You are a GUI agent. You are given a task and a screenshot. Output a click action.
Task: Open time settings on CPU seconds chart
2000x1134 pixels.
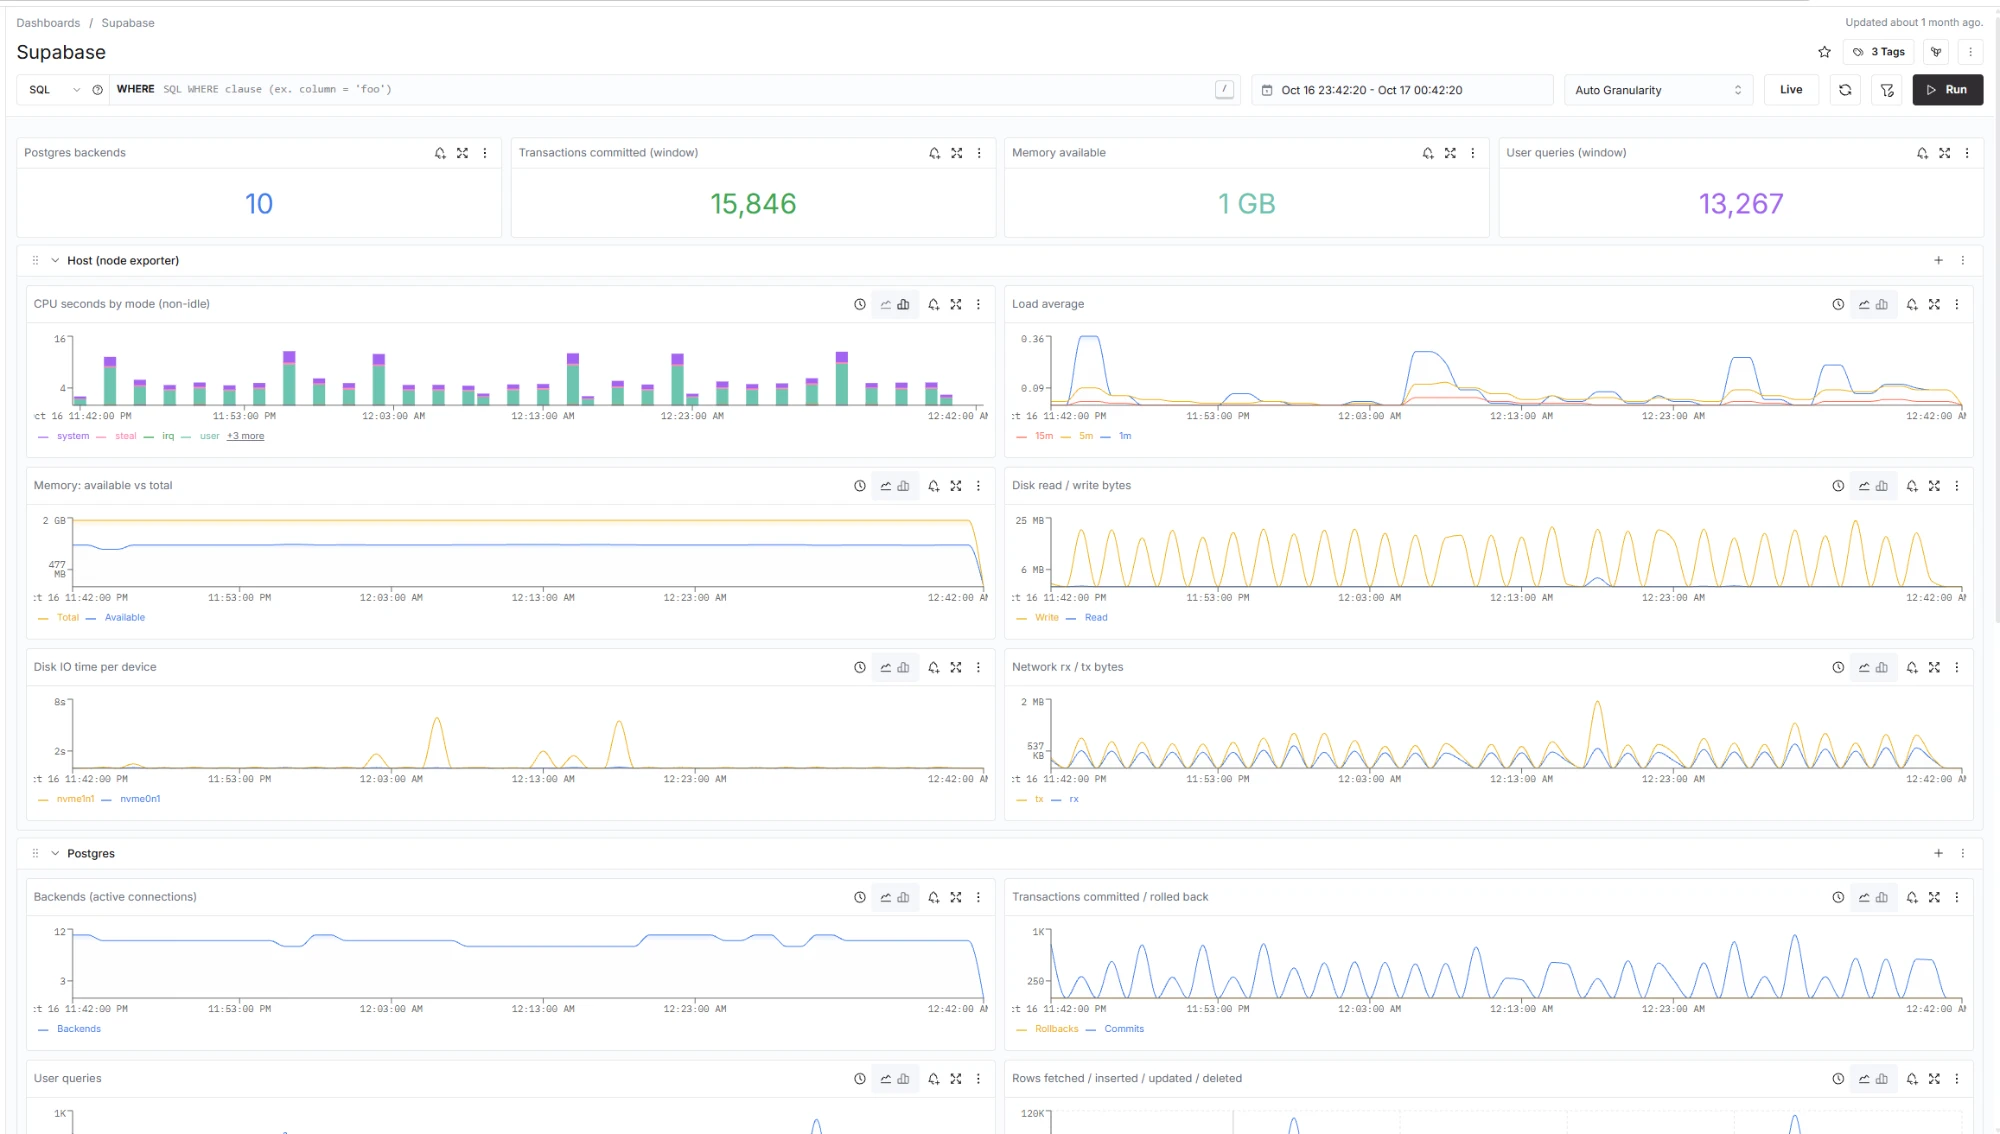[859, 305]
